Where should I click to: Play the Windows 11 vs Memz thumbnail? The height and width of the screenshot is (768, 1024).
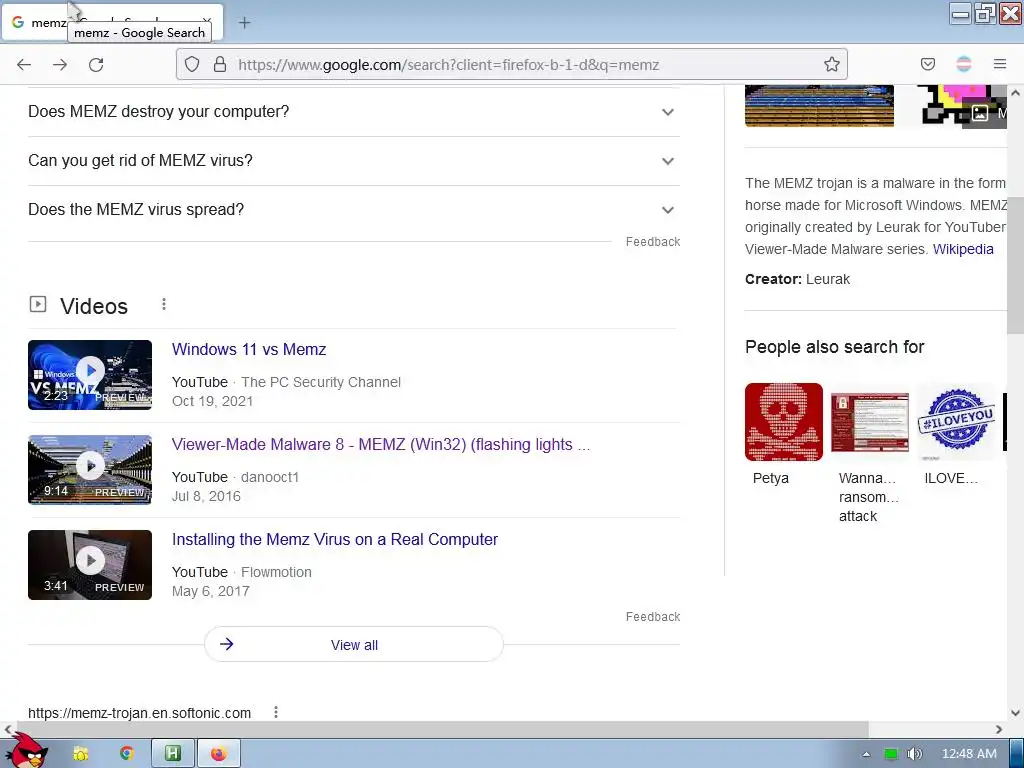(x=90, y=375)
